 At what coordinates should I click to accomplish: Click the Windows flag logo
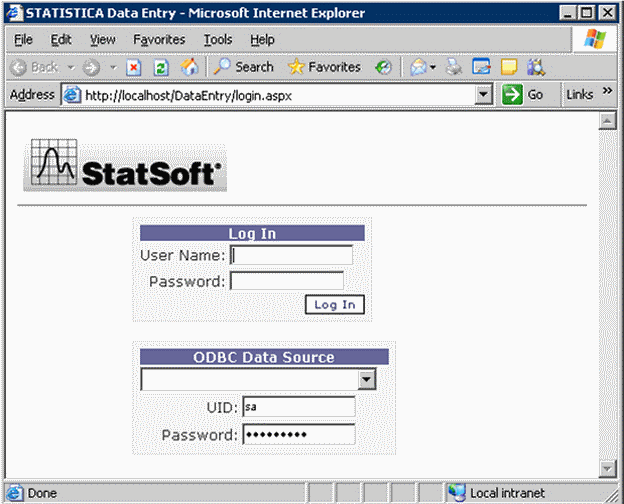(595, 39)
